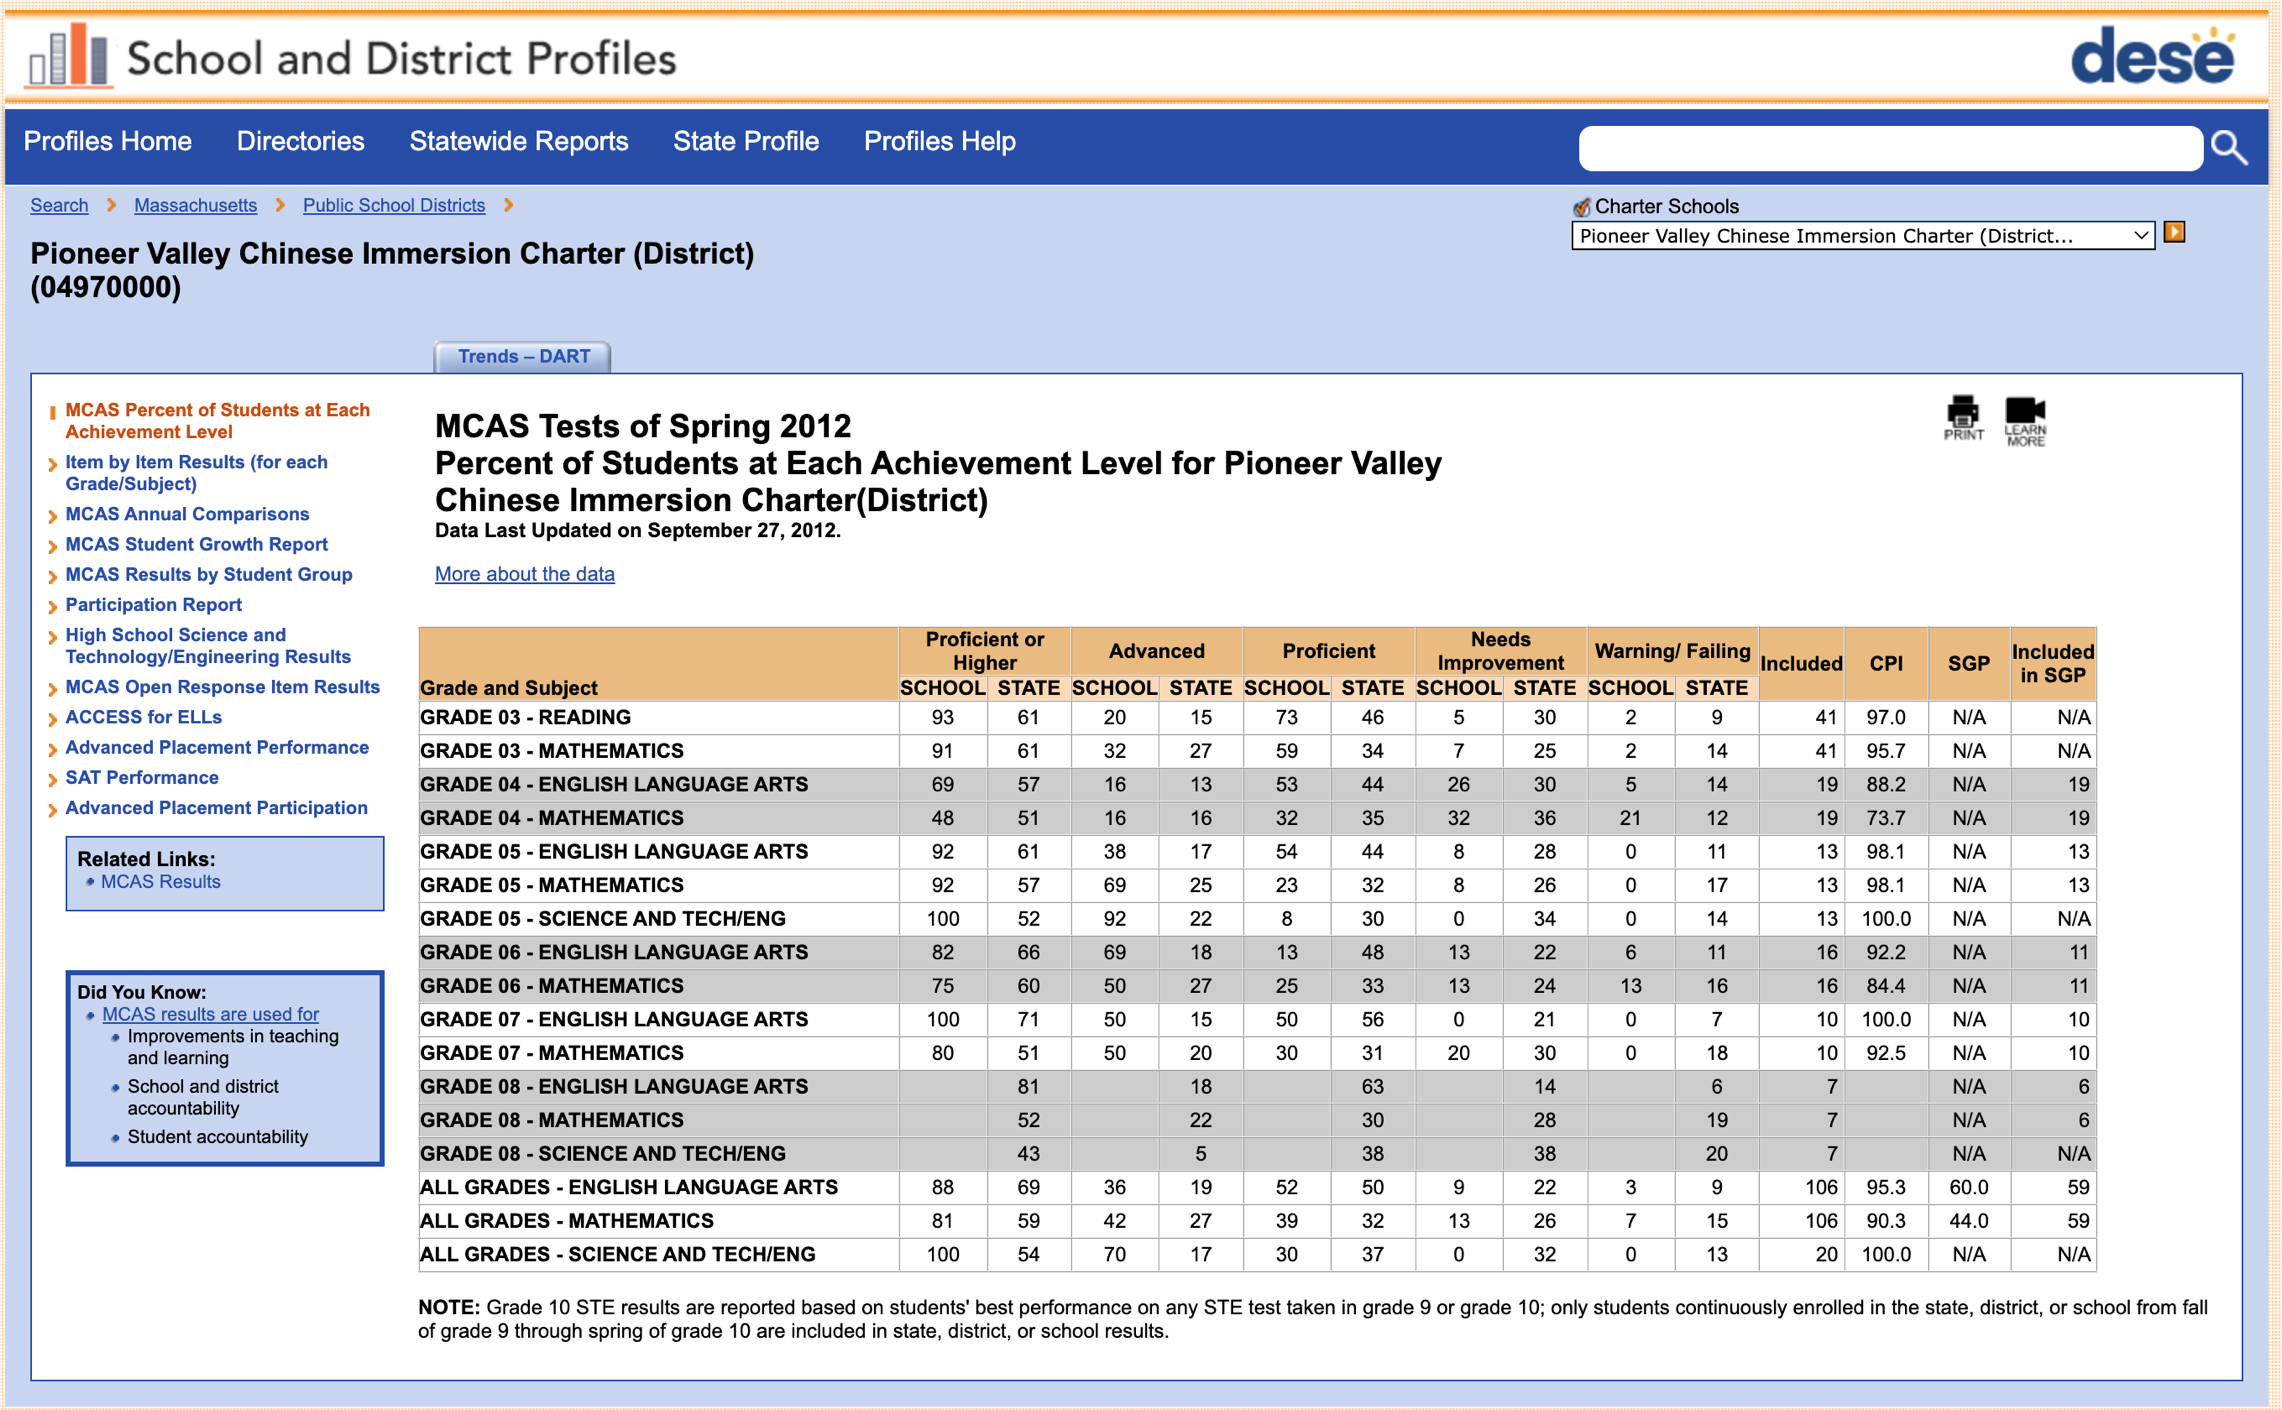Click the Charter Schools pencil icon

coord(1581,207)
